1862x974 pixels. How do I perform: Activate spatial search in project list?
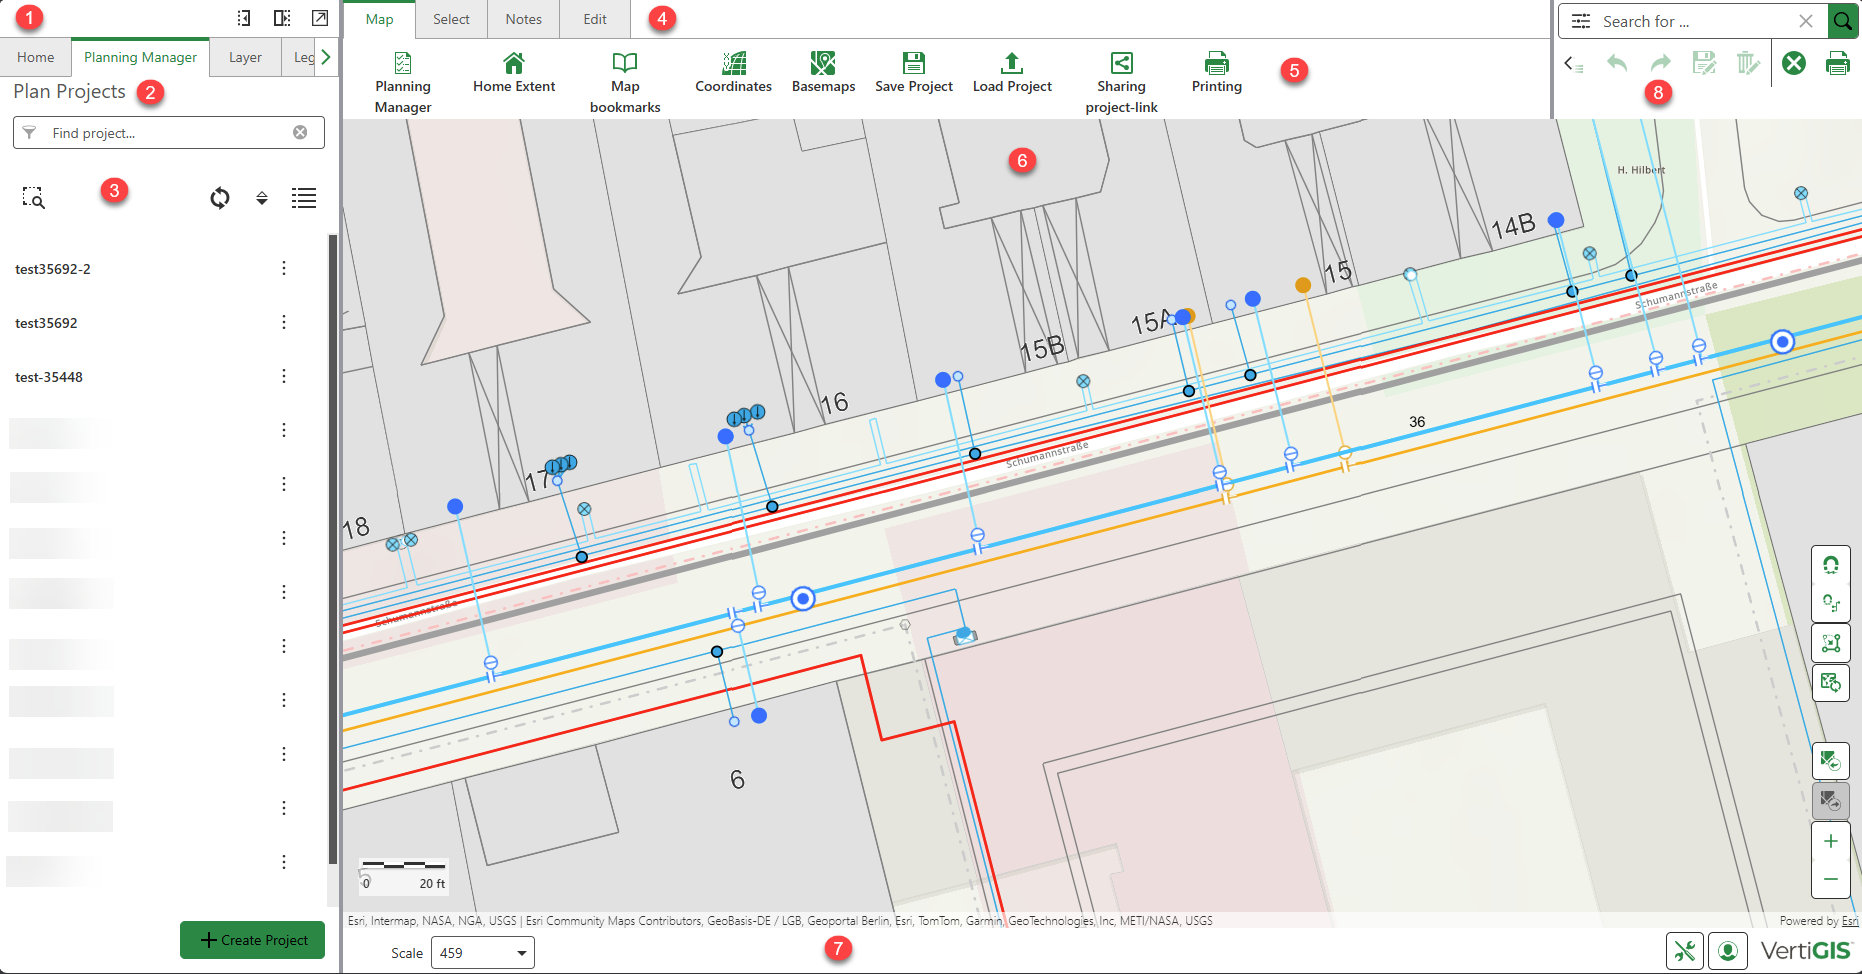(x=34, y=198)
